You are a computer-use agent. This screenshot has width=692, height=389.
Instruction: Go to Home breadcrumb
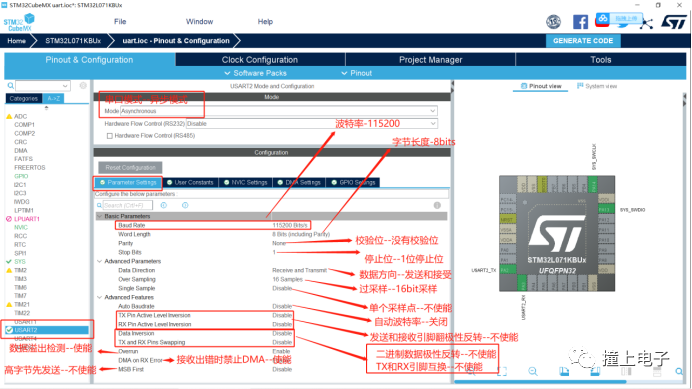click(16, 41)
